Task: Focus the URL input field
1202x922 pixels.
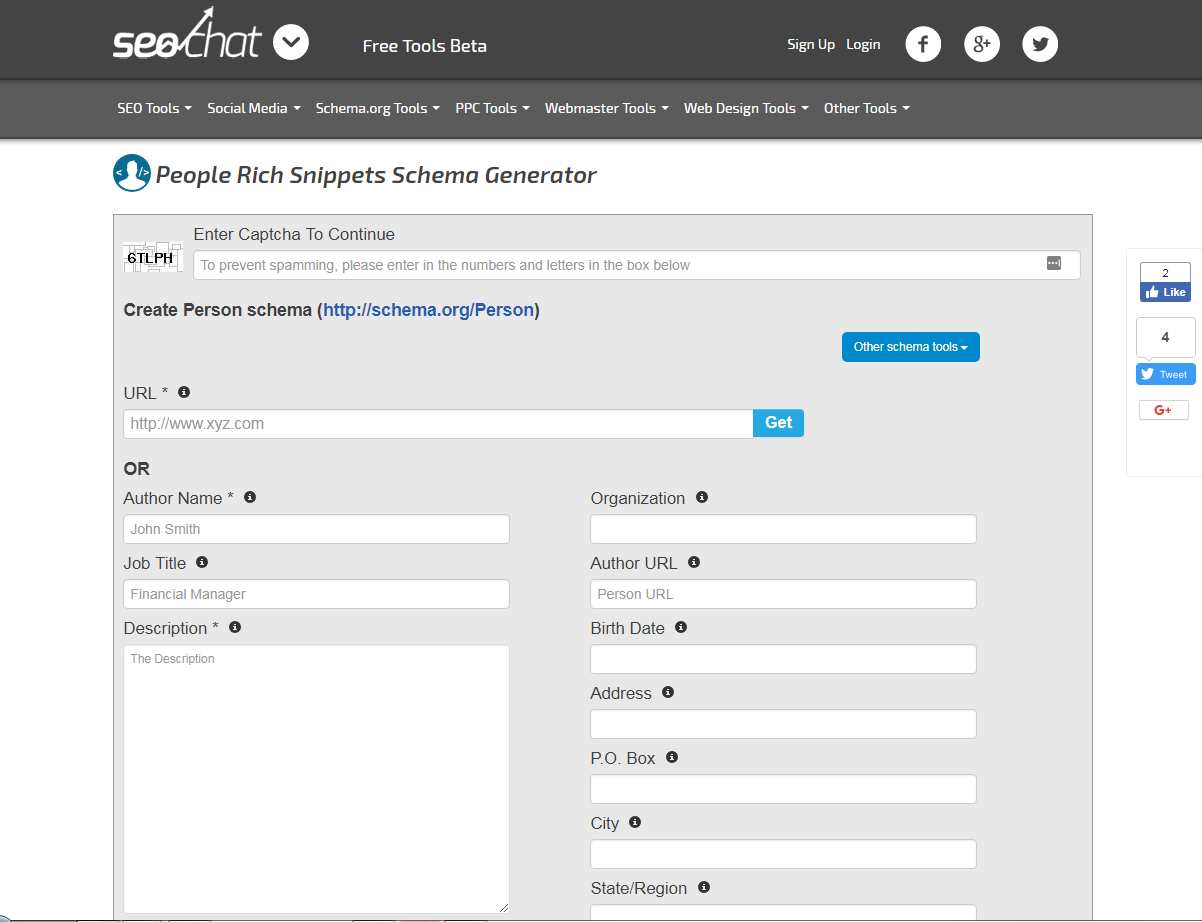Action: [x=438, y=424]
